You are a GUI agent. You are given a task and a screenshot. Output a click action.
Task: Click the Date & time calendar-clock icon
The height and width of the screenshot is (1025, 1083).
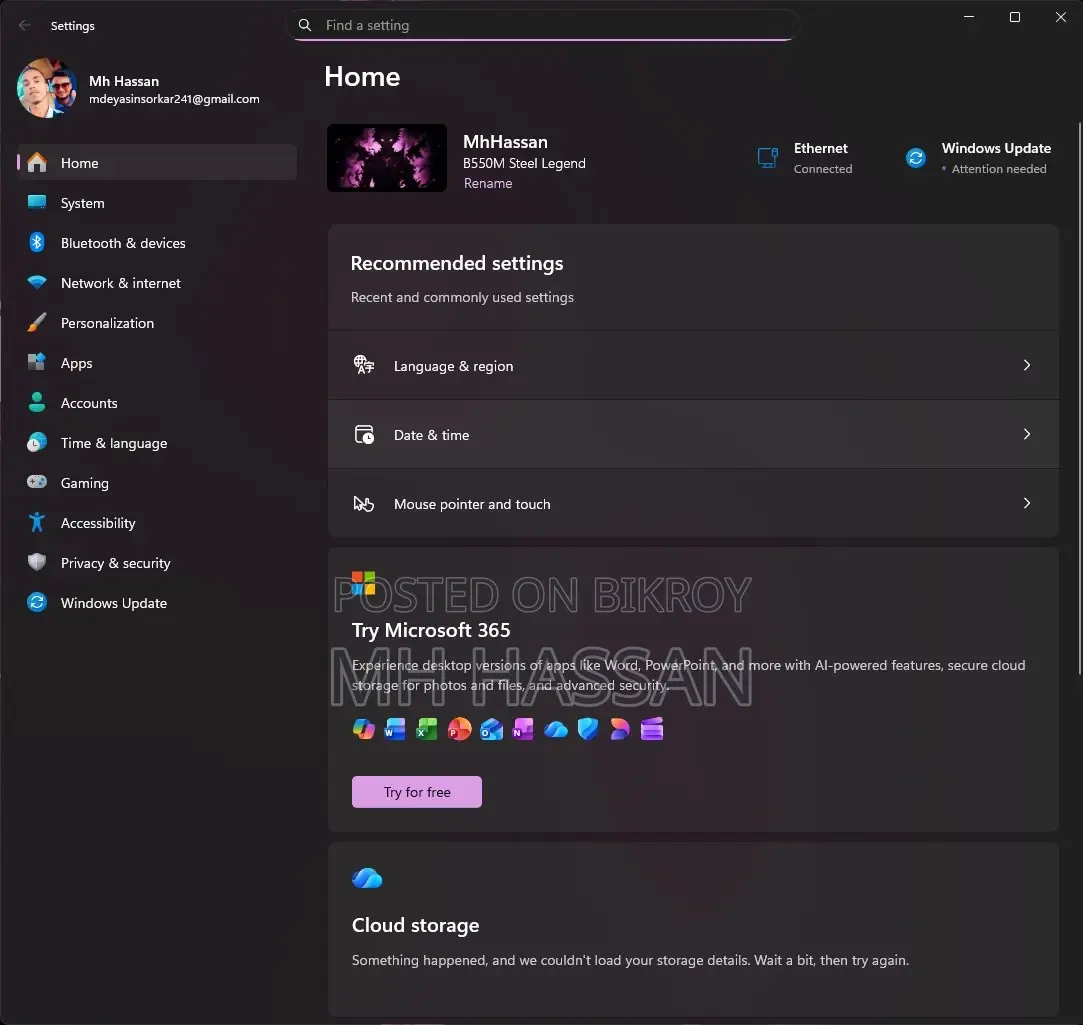364,434
